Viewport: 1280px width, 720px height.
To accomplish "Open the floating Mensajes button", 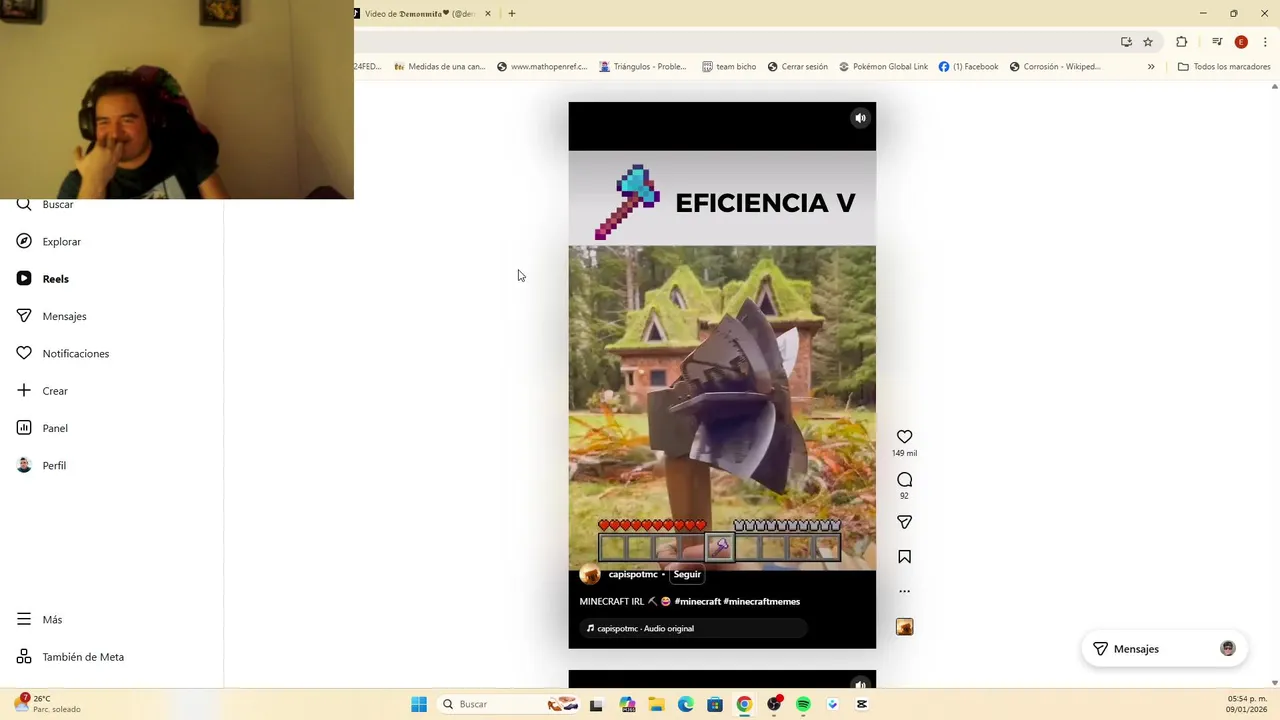I will 1164,649.
